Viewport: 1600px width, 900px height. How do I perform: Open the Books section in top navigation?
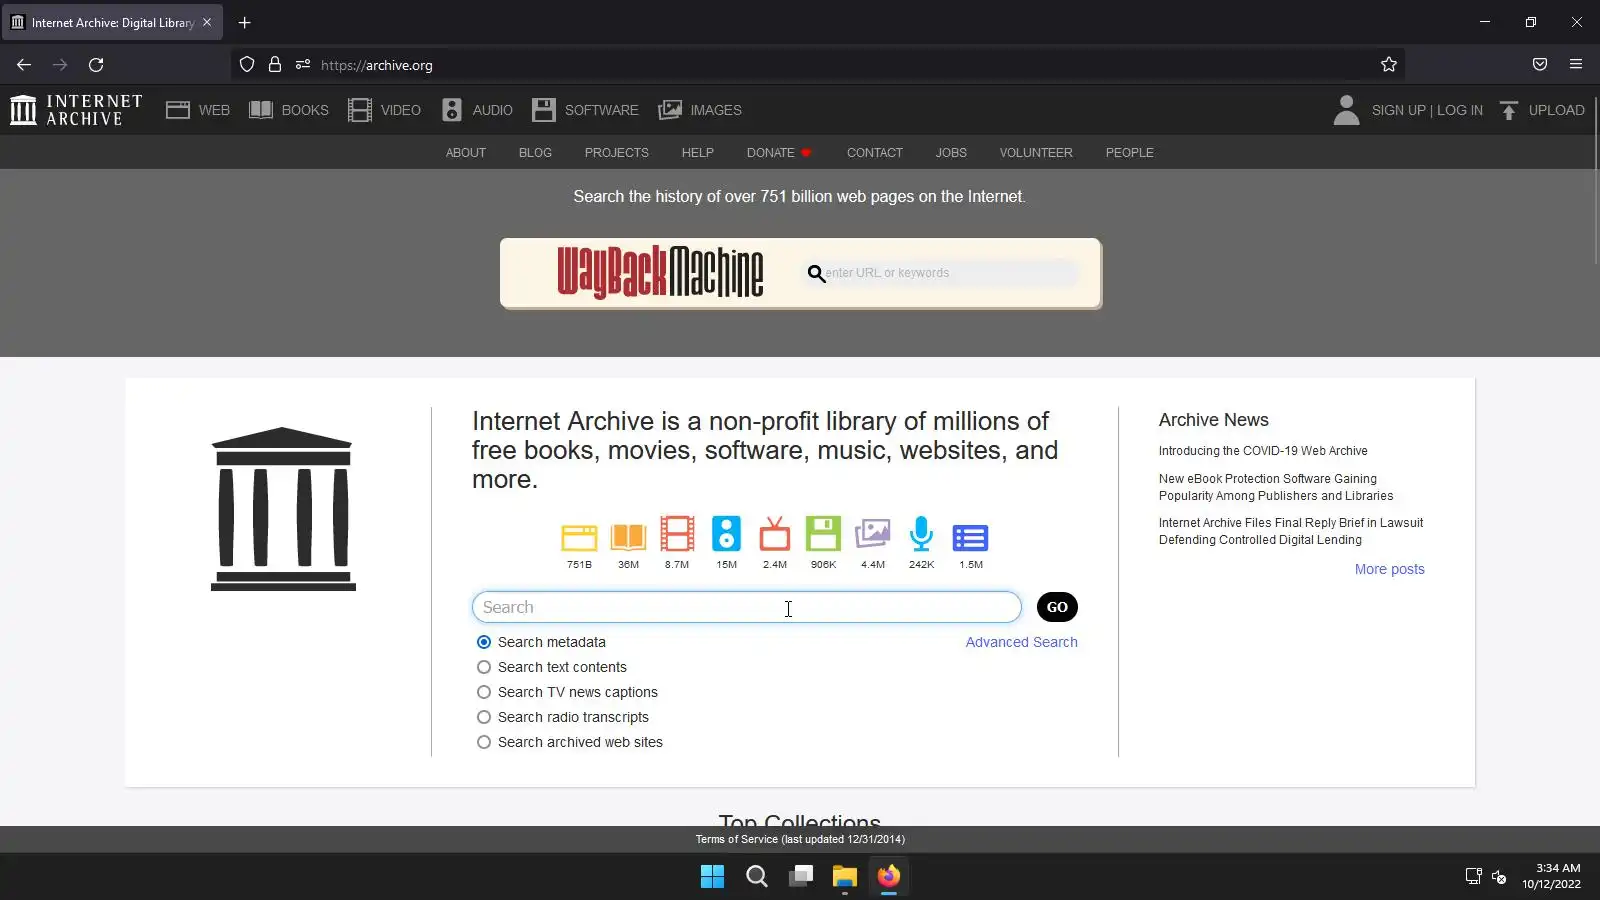[x=289, y=110]
